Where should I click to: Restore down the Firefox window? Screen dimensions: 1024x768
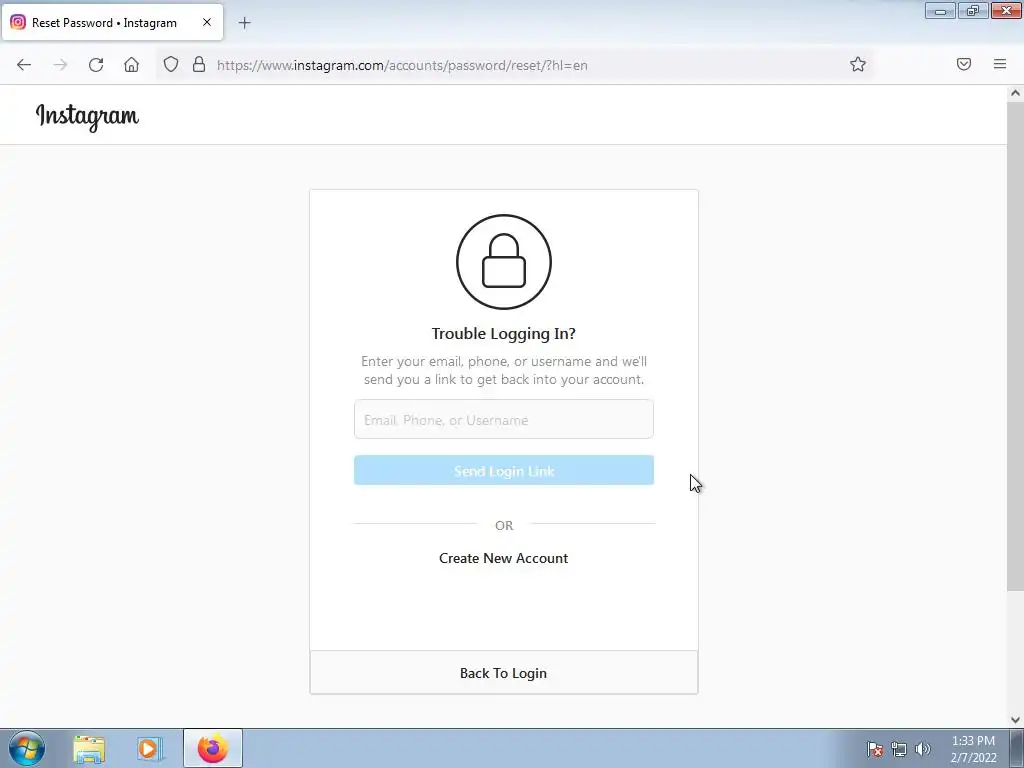pos(973,10)
